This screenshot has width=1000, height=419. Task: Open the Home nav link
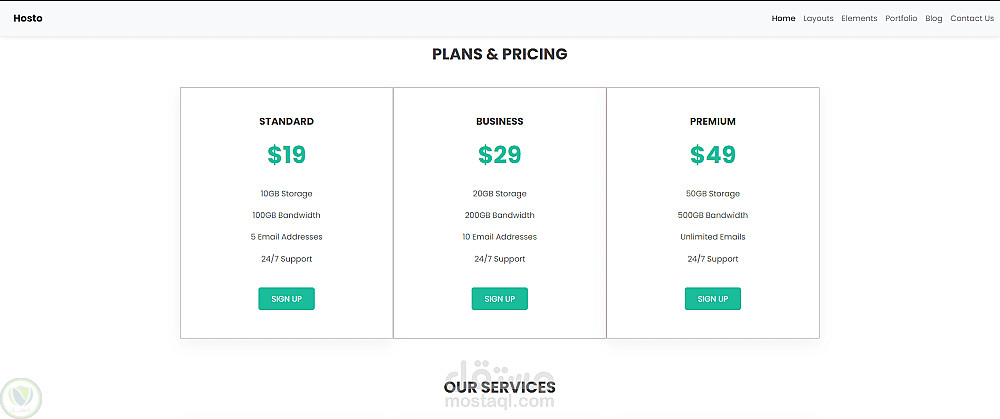click(x=783, y=18)
